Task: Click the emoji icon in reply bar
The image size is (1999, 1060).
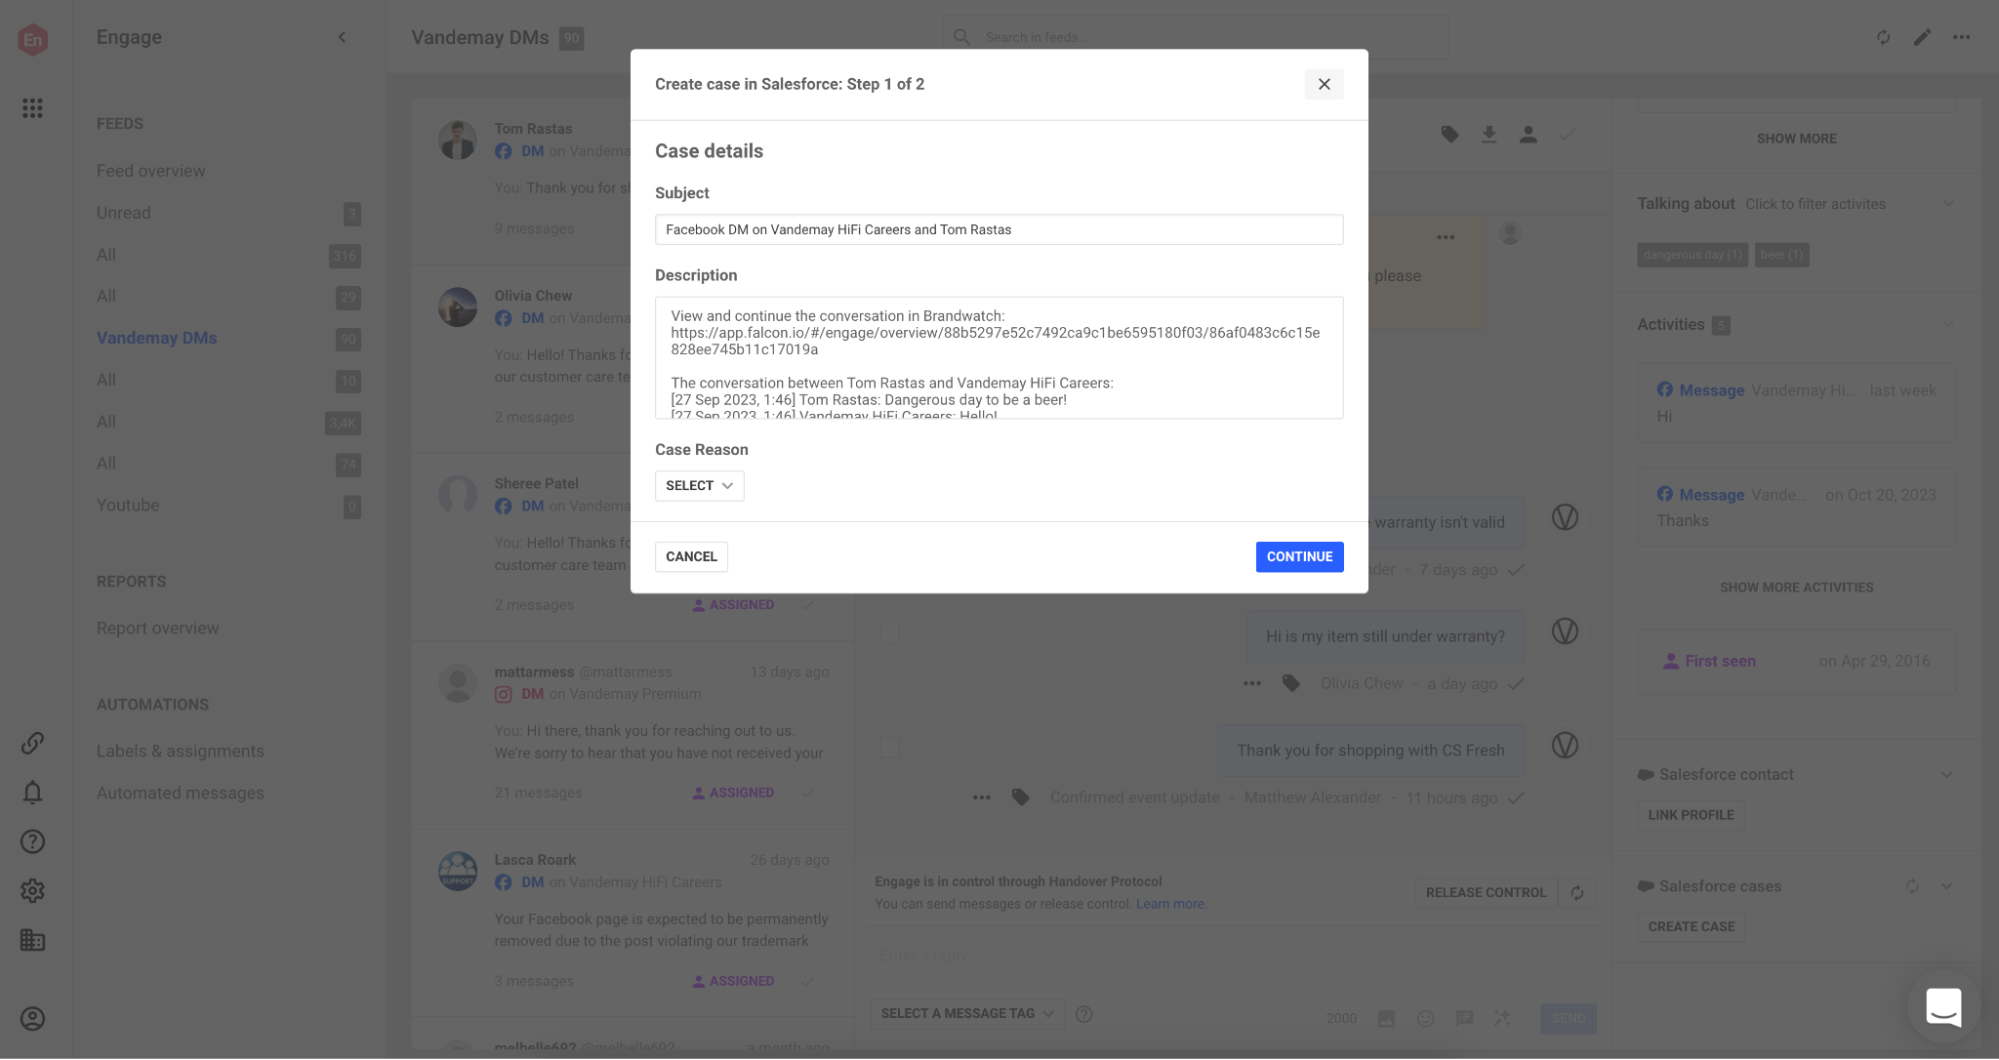Action: (1425, 1018)
